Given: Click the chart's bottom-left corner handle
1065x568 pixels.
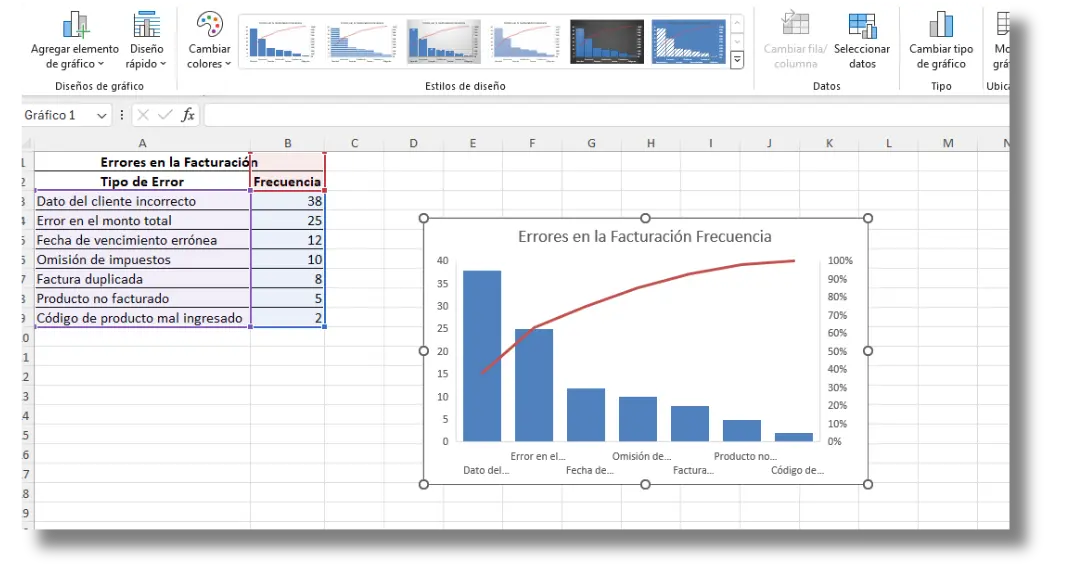Looking at the screenshot, I should tap(424, 484).
